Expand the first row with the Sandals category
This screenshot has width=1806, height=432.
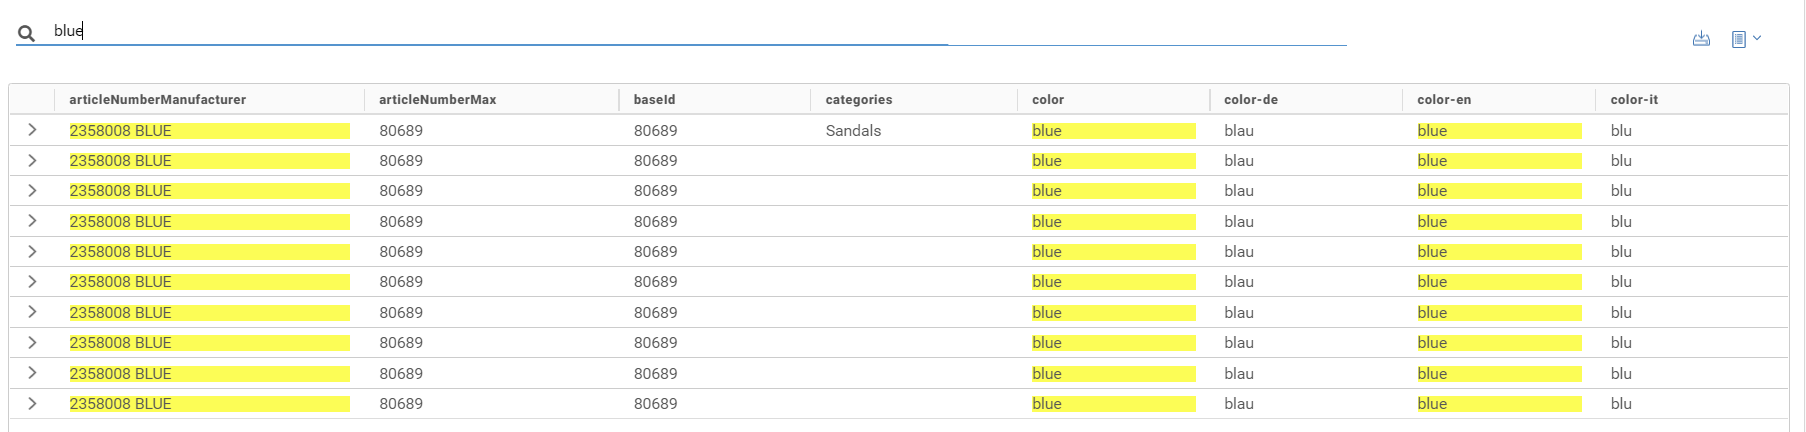(32, 130)
